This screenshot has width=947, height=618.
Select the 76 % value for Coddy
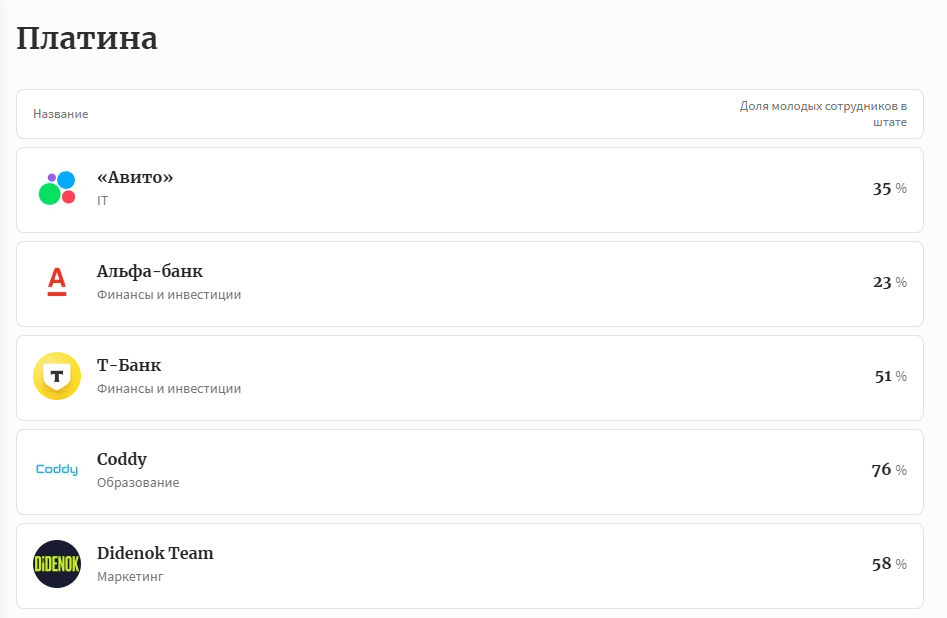(889, 470)
